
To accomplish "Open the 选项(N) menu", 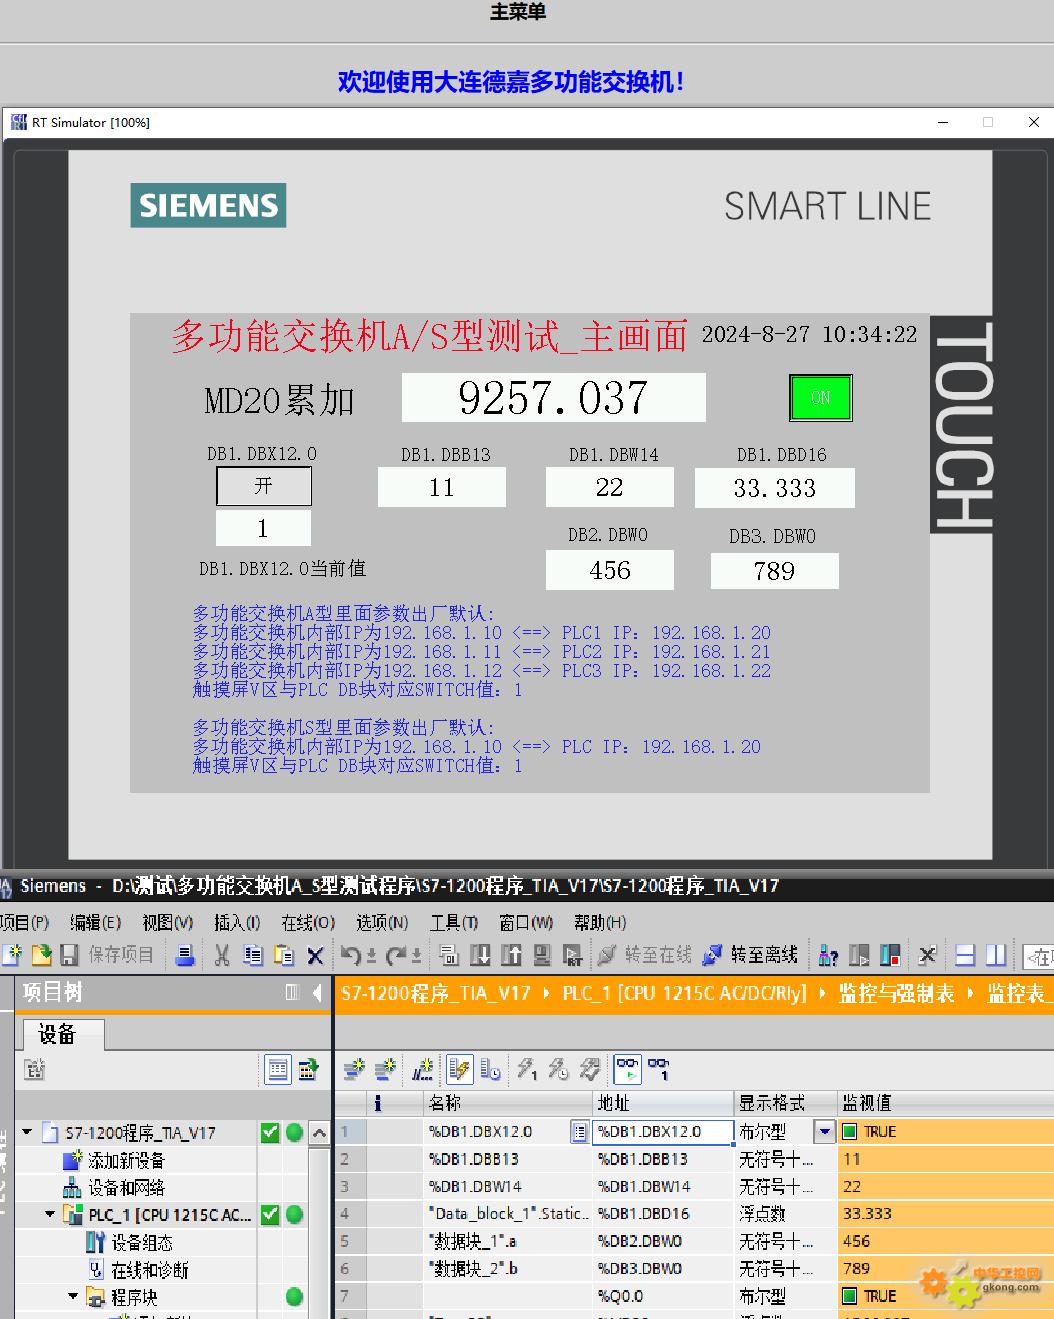I will (x=383, y=922).
